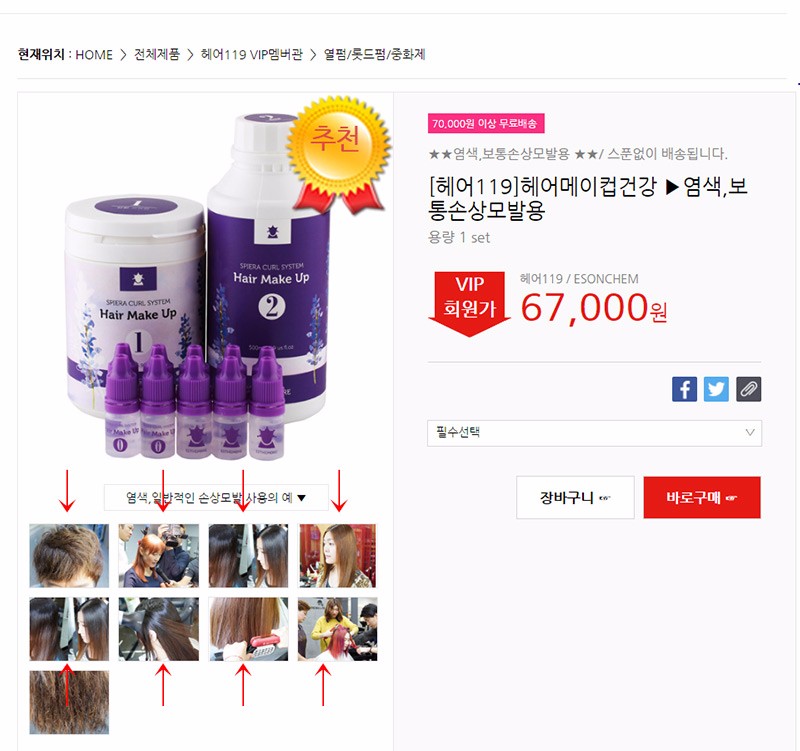The width and height of the screenshot is (800, 751).
Task: Copy link with paperclip icon
Action: click(748, 389)
